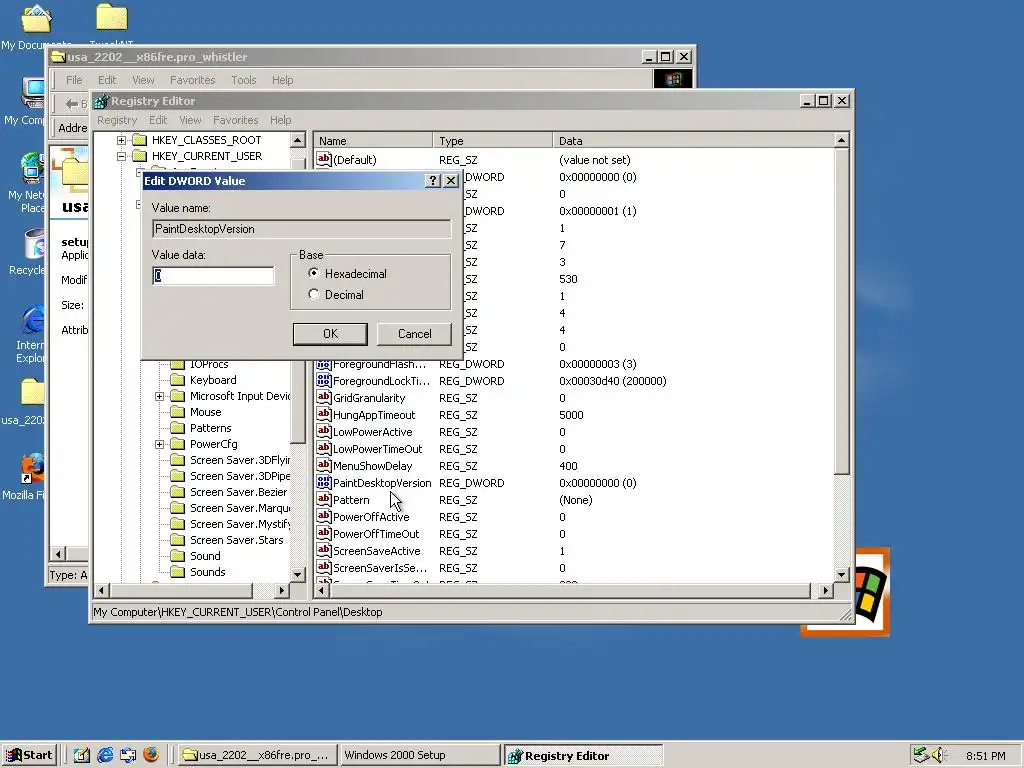1024x768 pixels.
Task: Select the Sounds key folder icon
Action: (x=178, y=572)
